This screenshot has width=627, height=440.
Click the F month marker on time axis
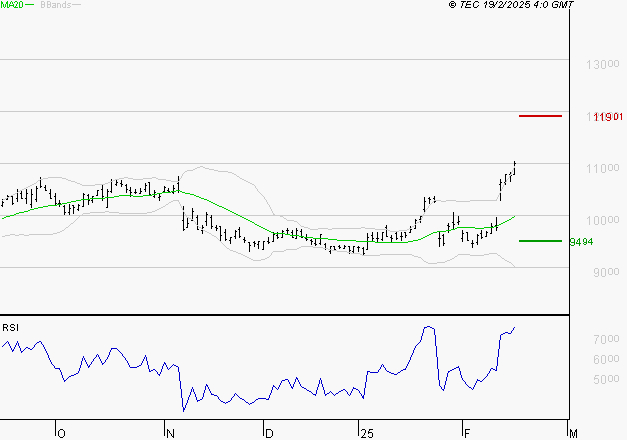click(467, 434)
